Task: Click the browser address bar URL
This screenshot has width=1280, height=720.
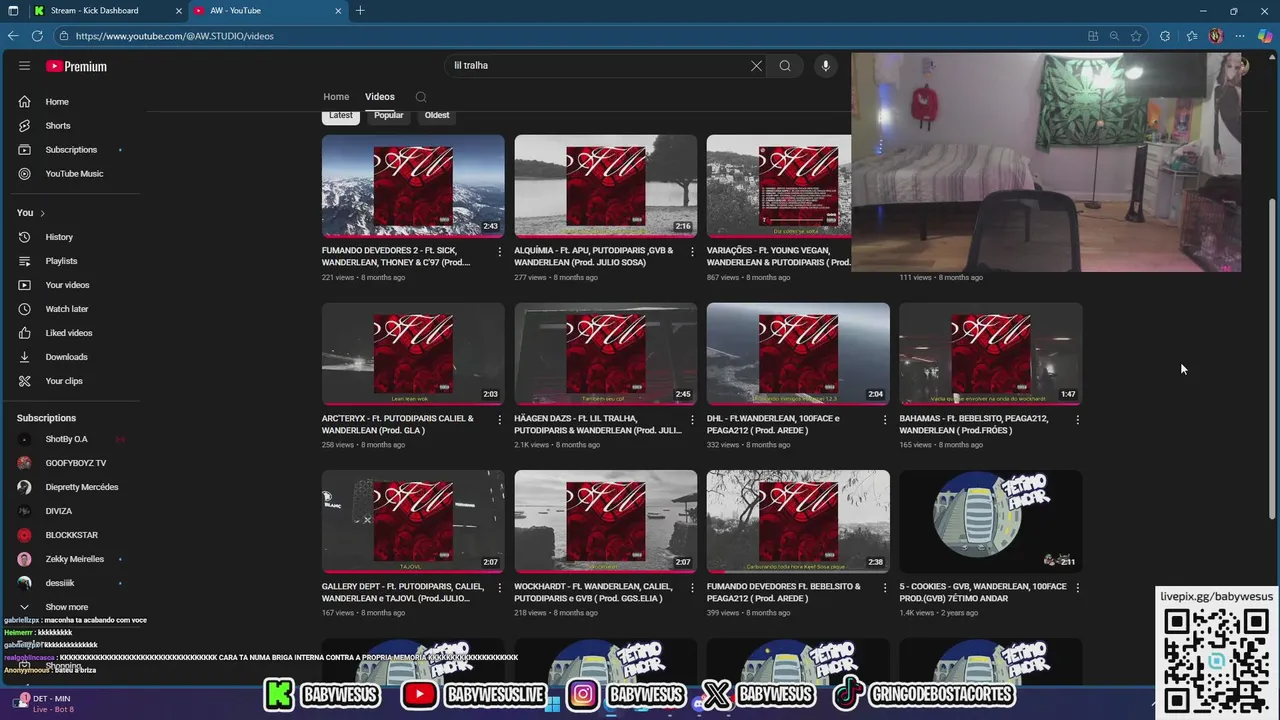Action: tap(174, 36)
